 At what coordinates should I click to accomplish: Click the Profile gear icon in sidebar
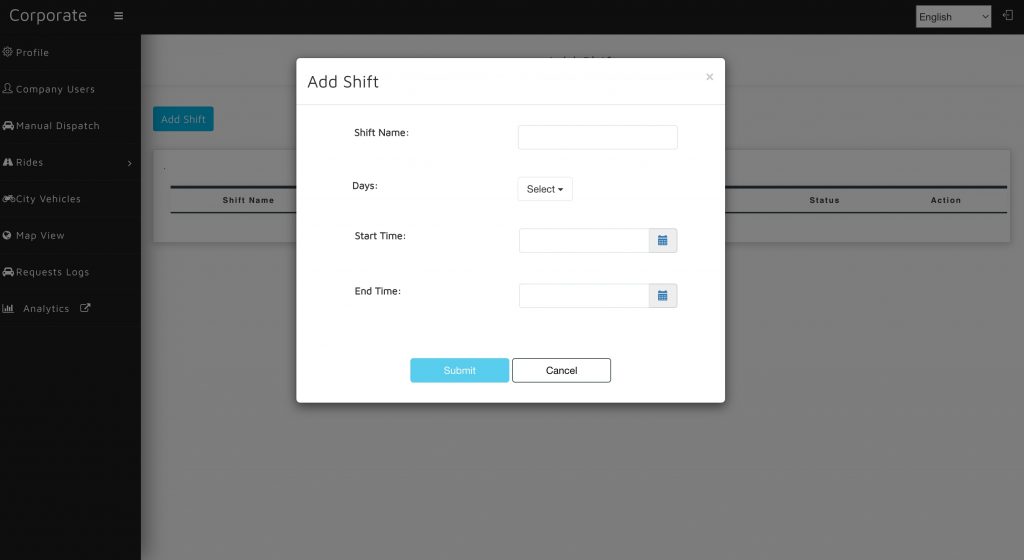pos(8,52)
